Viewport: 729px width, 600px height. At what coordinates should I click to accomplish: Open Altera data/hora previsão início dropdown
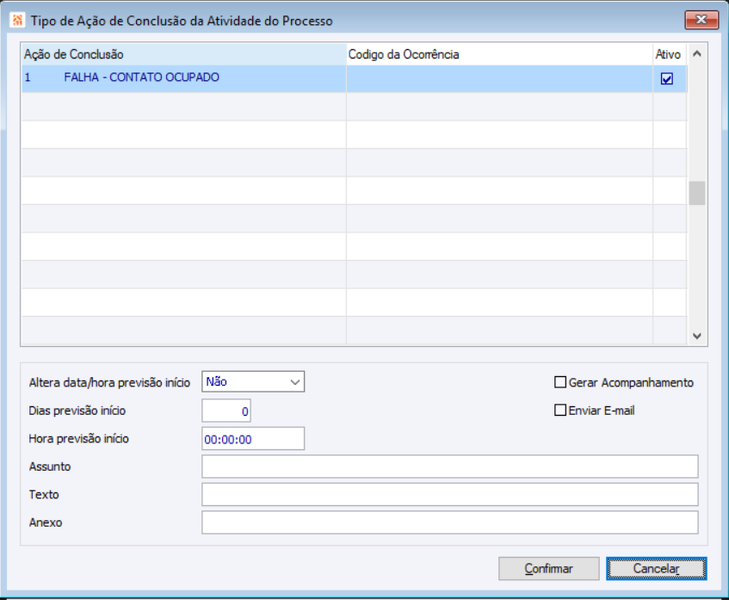pos(253,382)
